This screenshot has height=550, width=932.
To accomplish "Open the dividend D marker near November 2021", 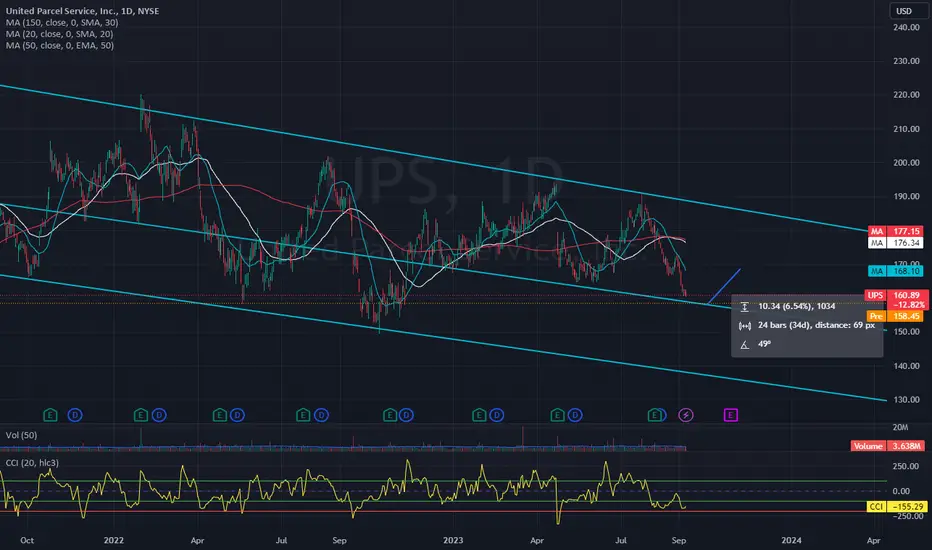I will point(74,415).
